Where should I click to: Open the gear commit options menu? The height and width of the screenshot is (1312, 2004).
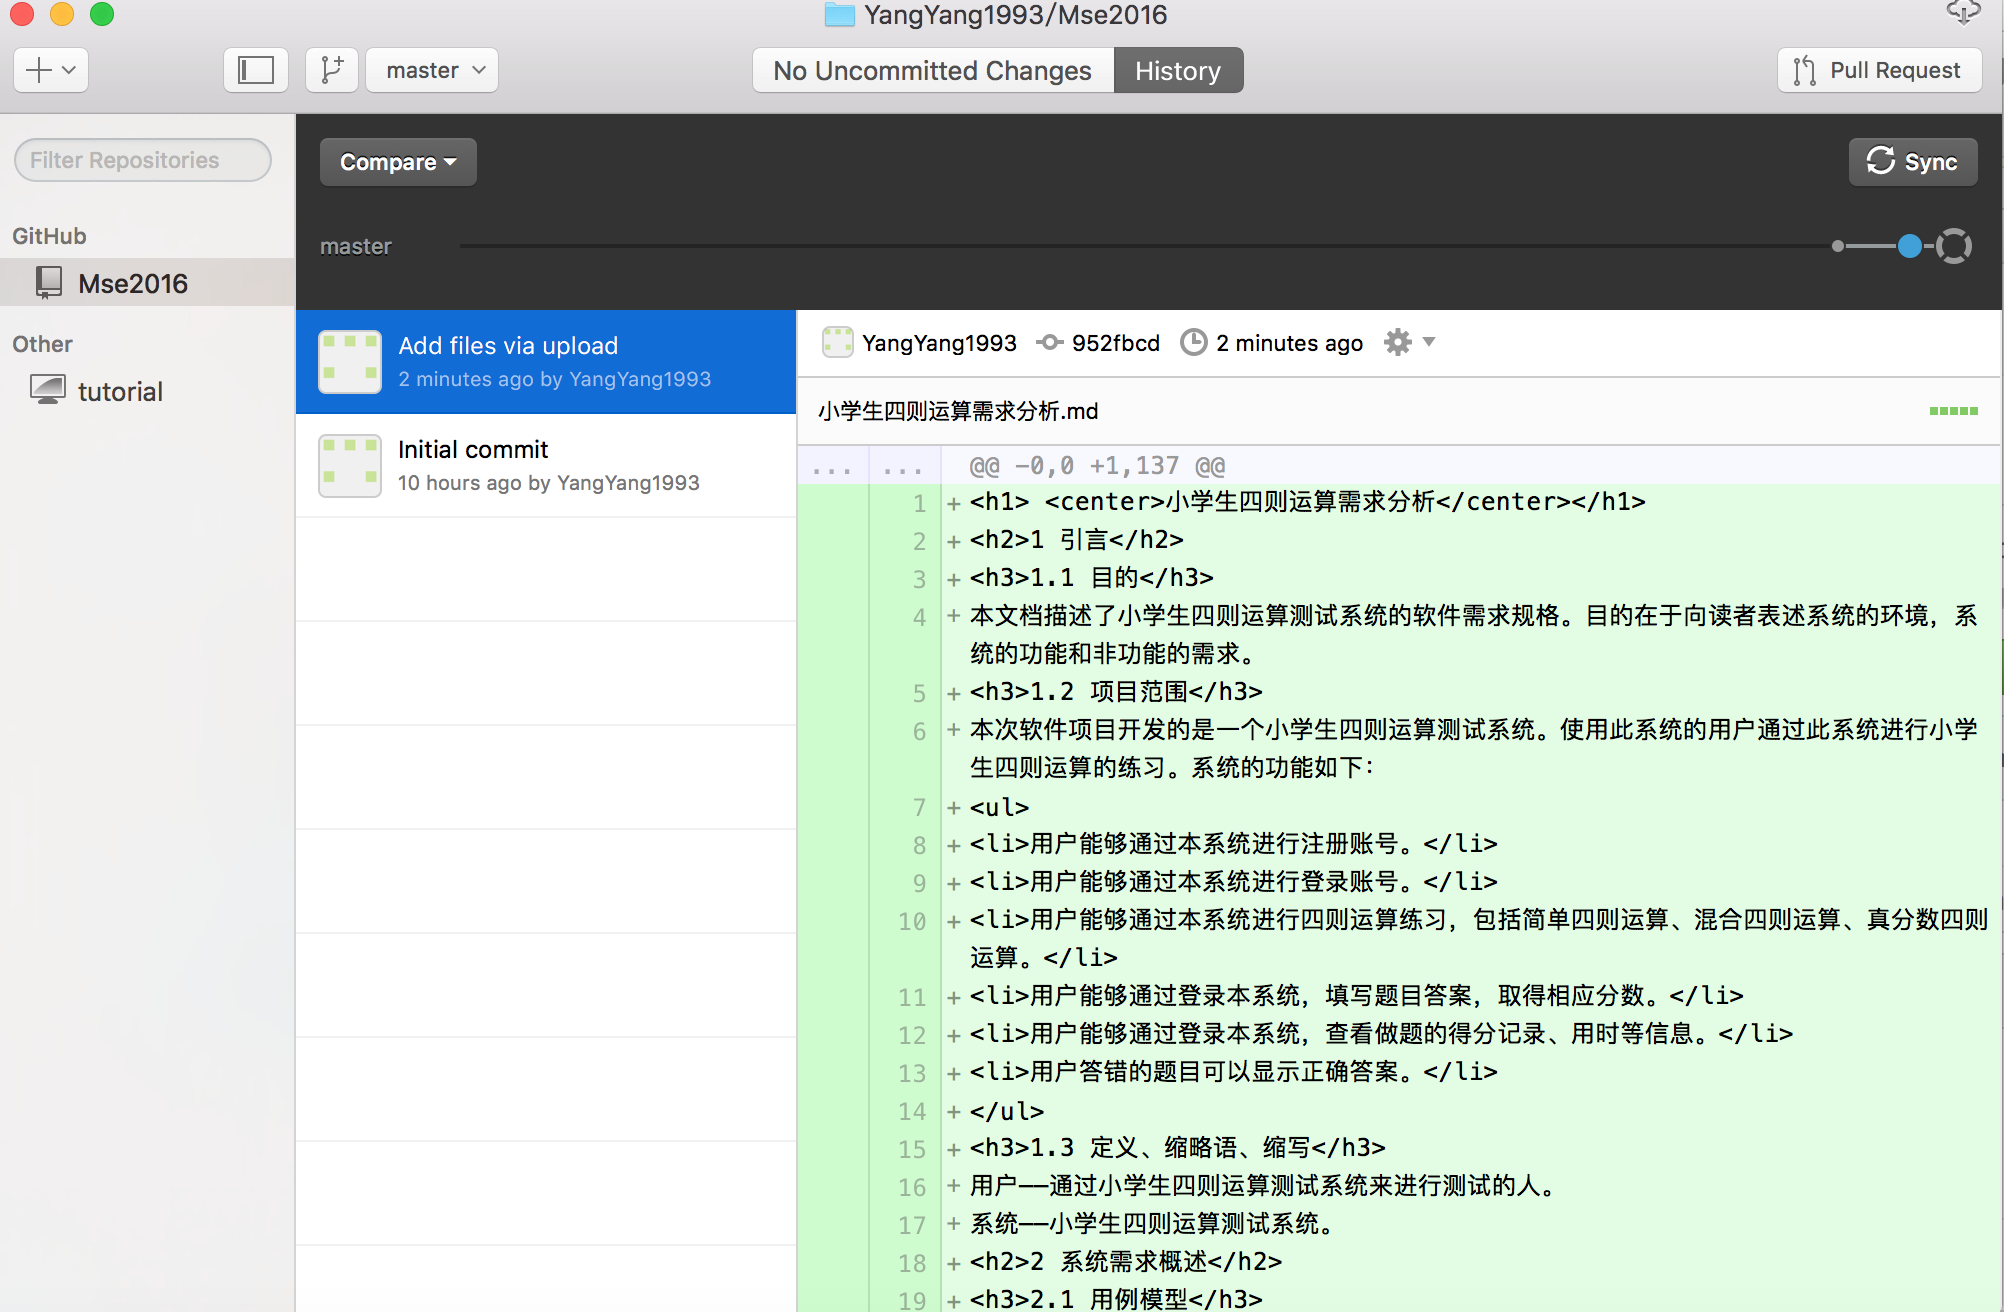click(x=1409, y=343)
